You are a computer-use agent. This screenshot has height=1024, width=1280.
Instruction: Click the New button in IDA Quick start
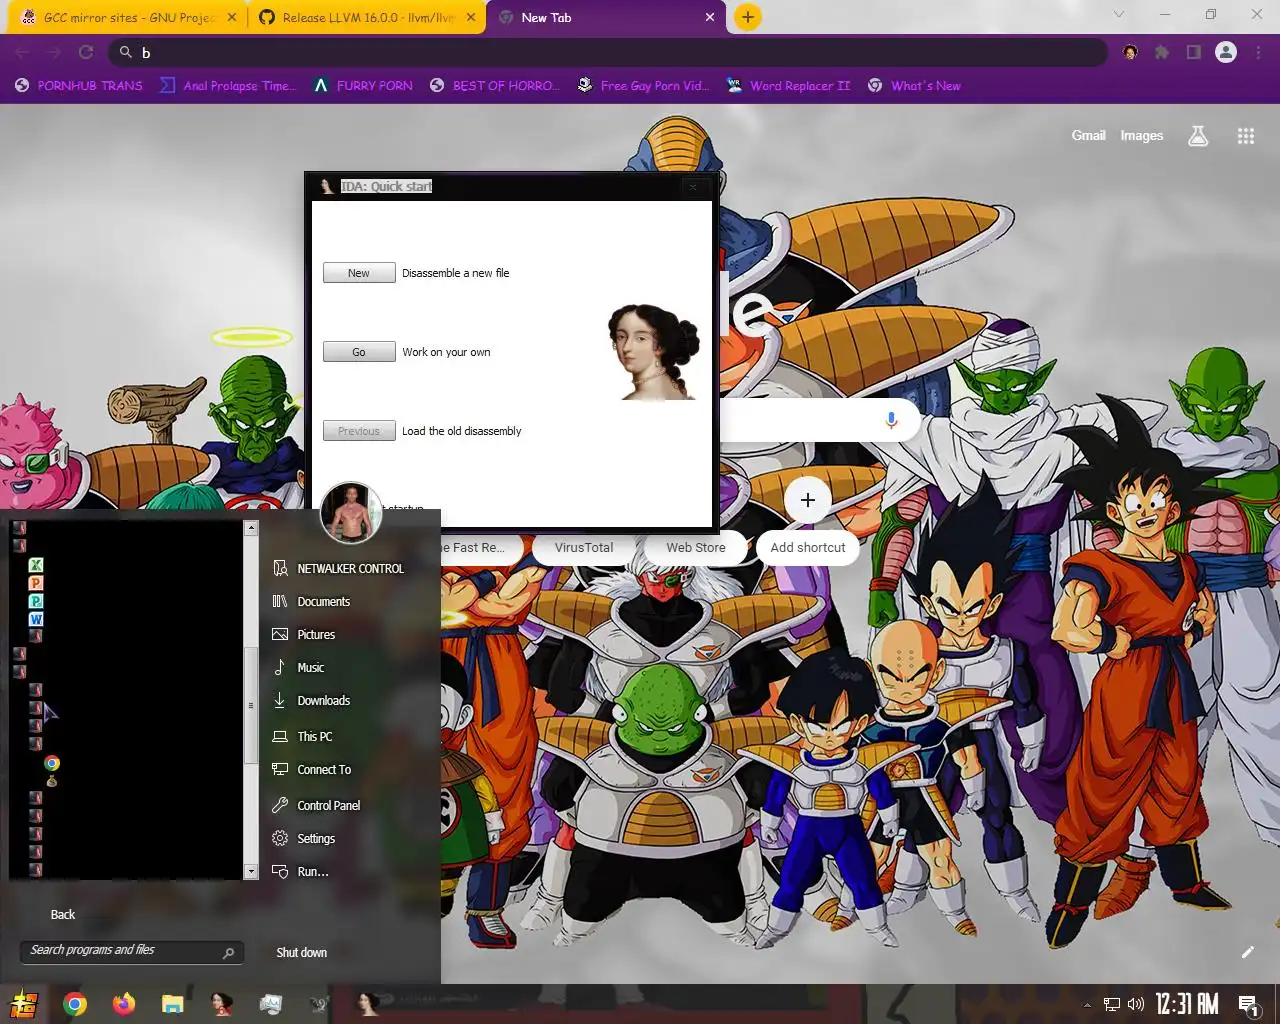tap(359, 273)
